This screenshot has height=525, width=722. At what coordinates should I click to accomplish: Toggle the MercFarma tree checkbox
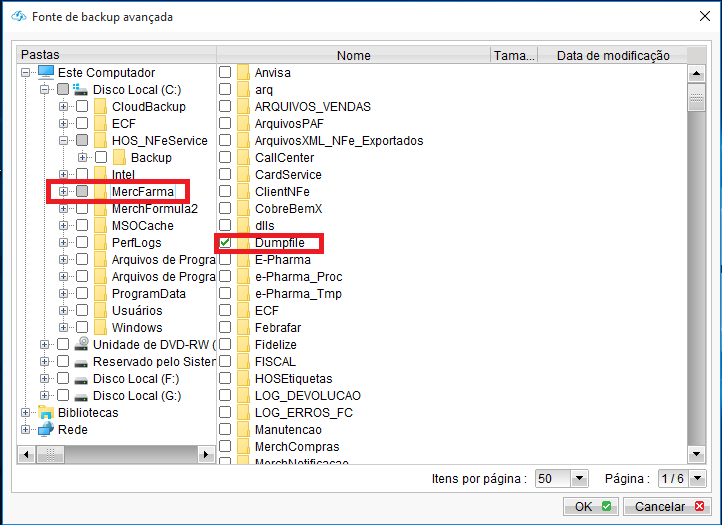82,192
